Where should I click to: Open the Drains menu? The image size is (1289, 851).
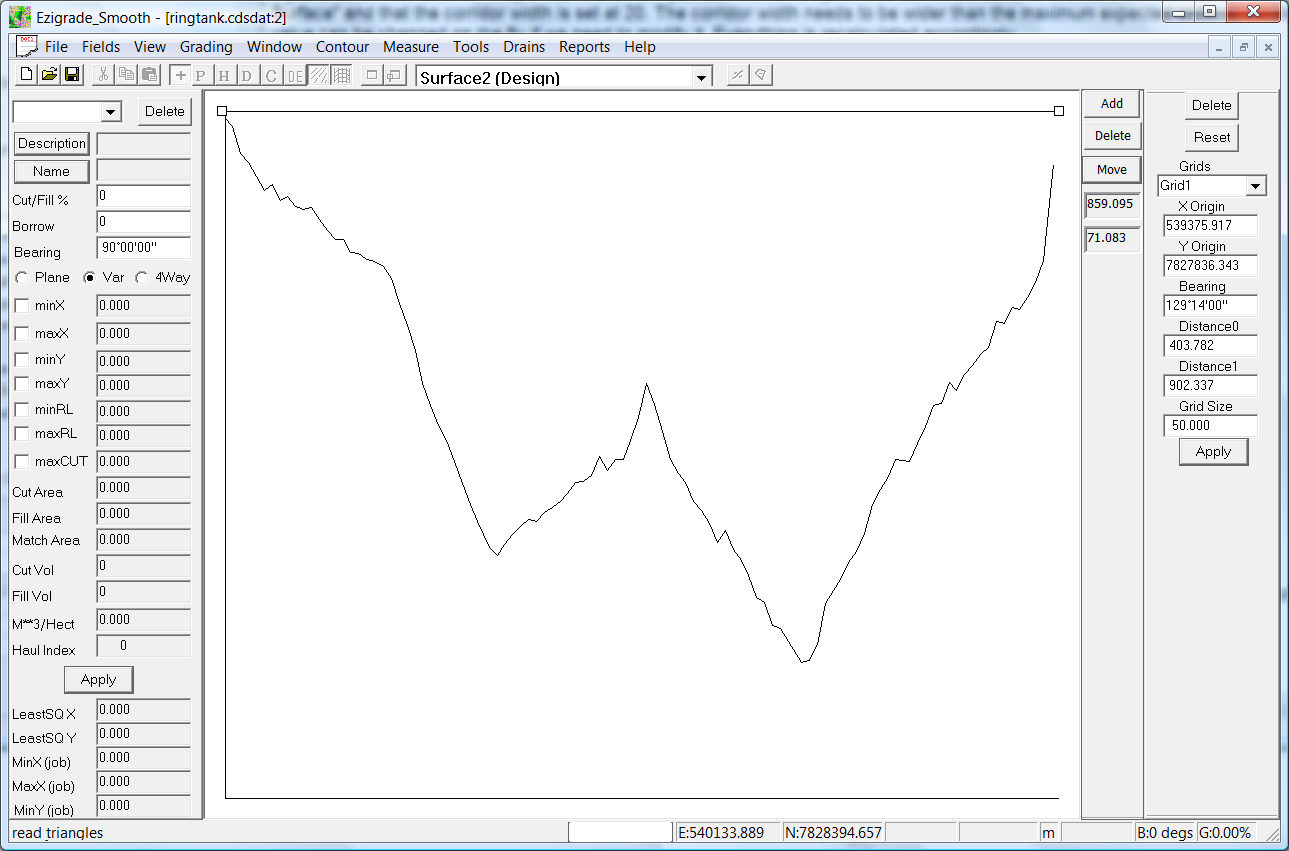(524, 47)
